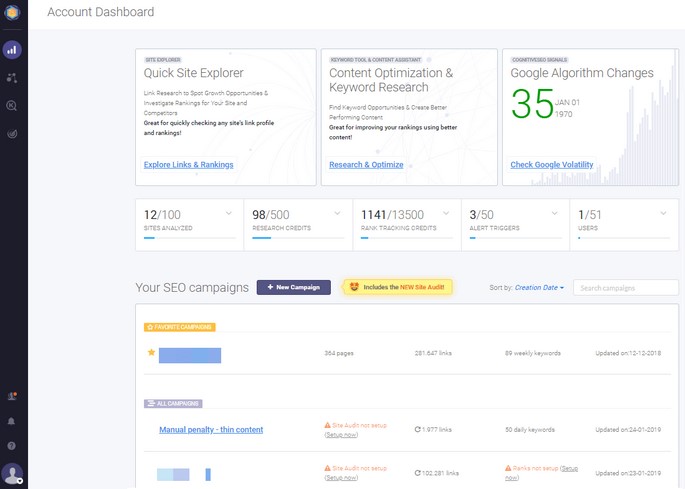Click Content Optimization & Keyword Research heading
The image size is (685, 489).
(x=391, y=80)
